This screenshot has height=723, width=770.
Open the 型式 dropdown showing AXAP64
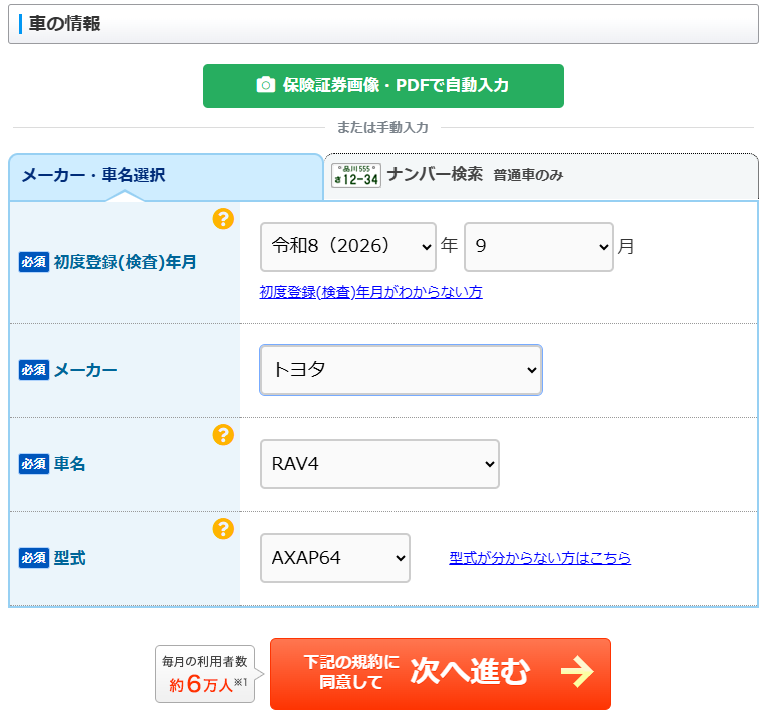pyautogui.click(x=335, y=558)
